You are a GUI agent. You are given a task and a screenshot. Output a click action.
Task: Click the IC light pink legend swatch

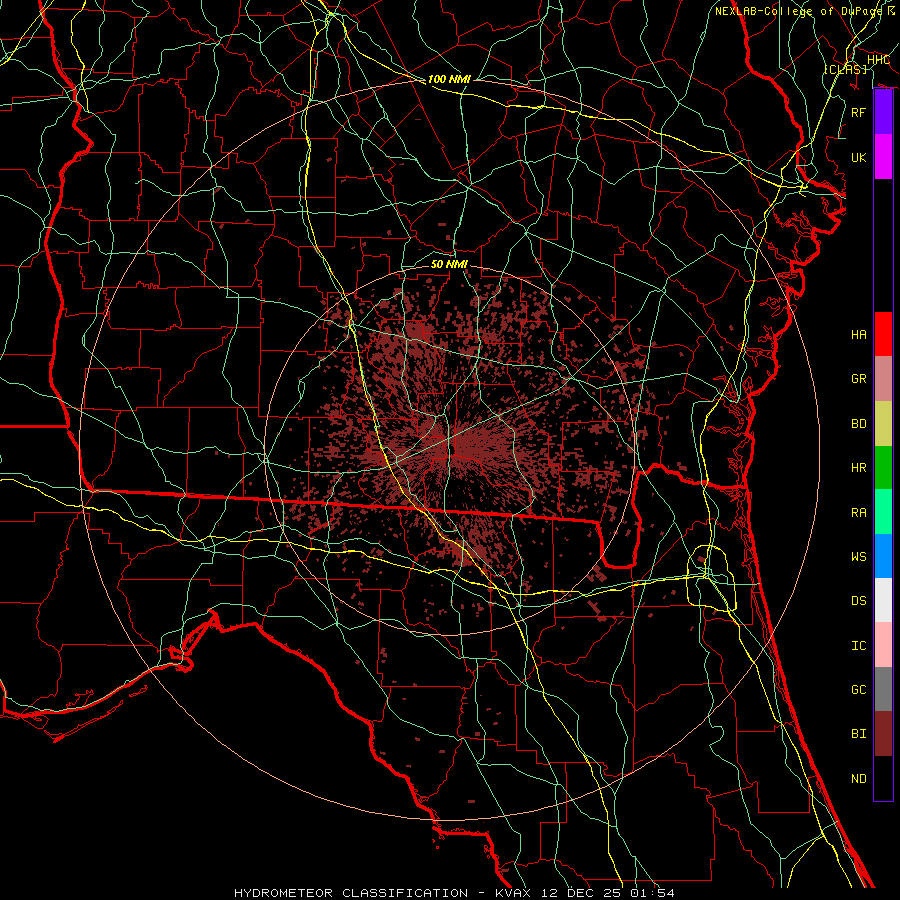click(883, 645)
